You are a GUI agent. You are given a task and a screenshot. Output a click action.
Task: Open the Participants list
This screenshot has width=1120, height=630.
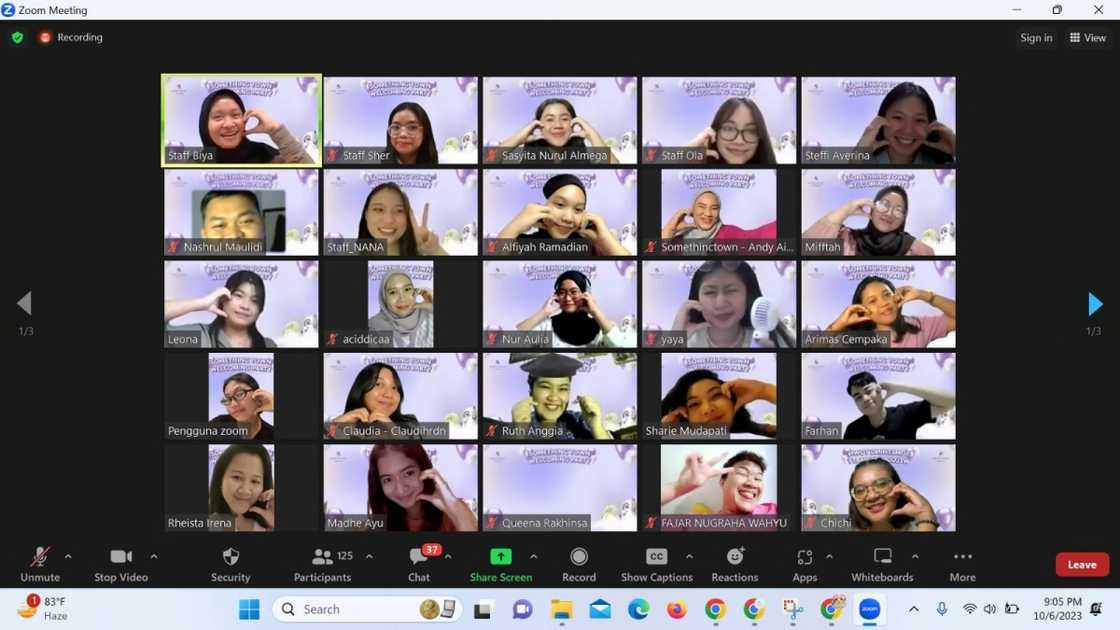[x=322, y=563]
